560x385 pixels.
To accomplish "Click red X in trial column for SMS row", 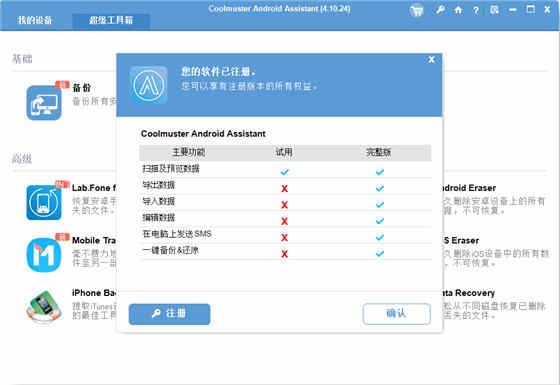I will 284,238.
